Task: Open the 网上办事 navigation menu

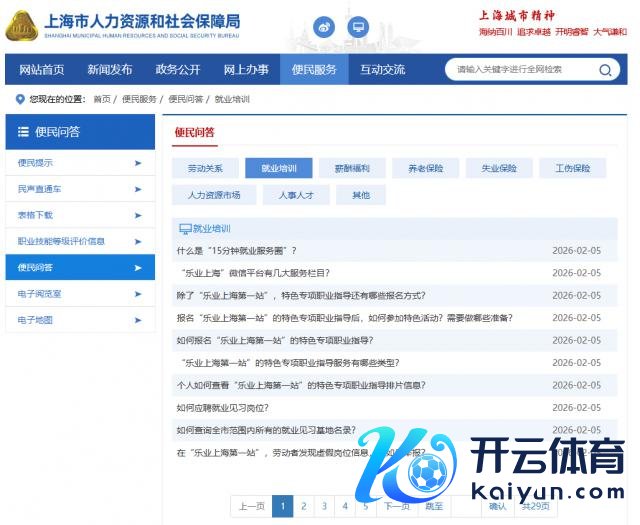Action: point(245,70)
